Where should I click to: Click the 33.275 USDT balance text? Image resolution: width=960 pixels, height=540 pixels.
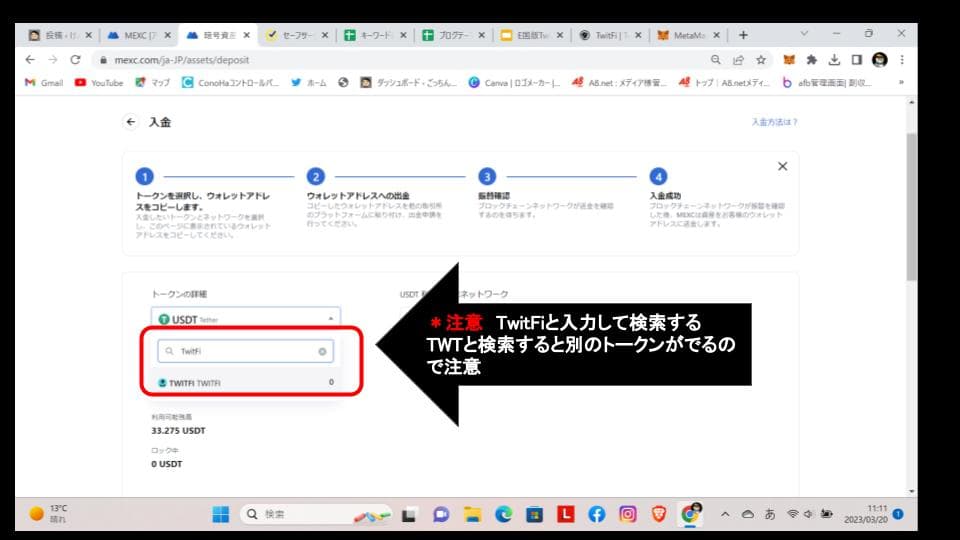coord(178,430)
